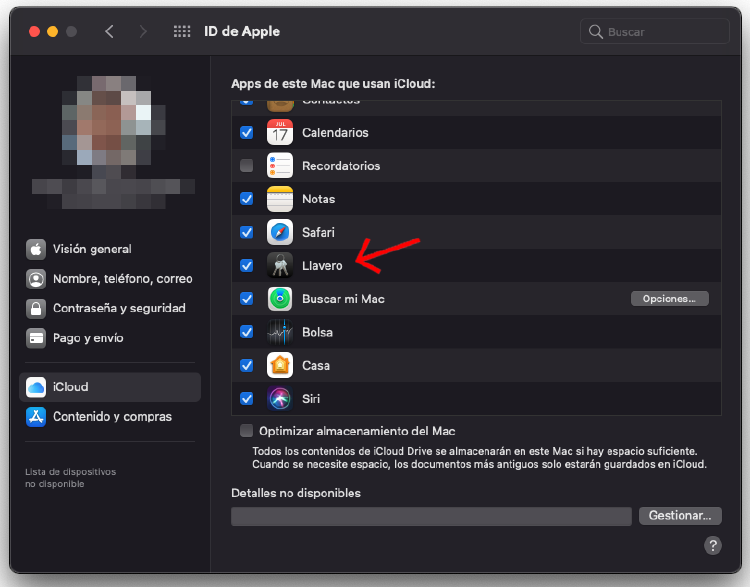
Task: Click the padlock icon beside Contraseña y seguridad
Action: [x=36, y=309]
